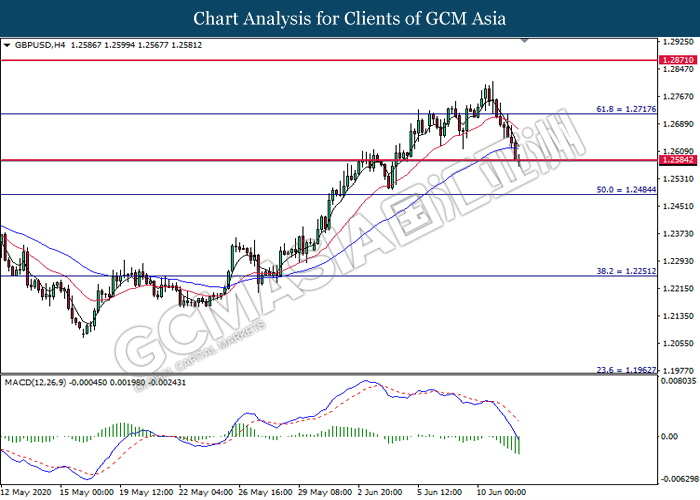
Task: Click the 12 May 2020 date label
Action: [x=26, y=492]
